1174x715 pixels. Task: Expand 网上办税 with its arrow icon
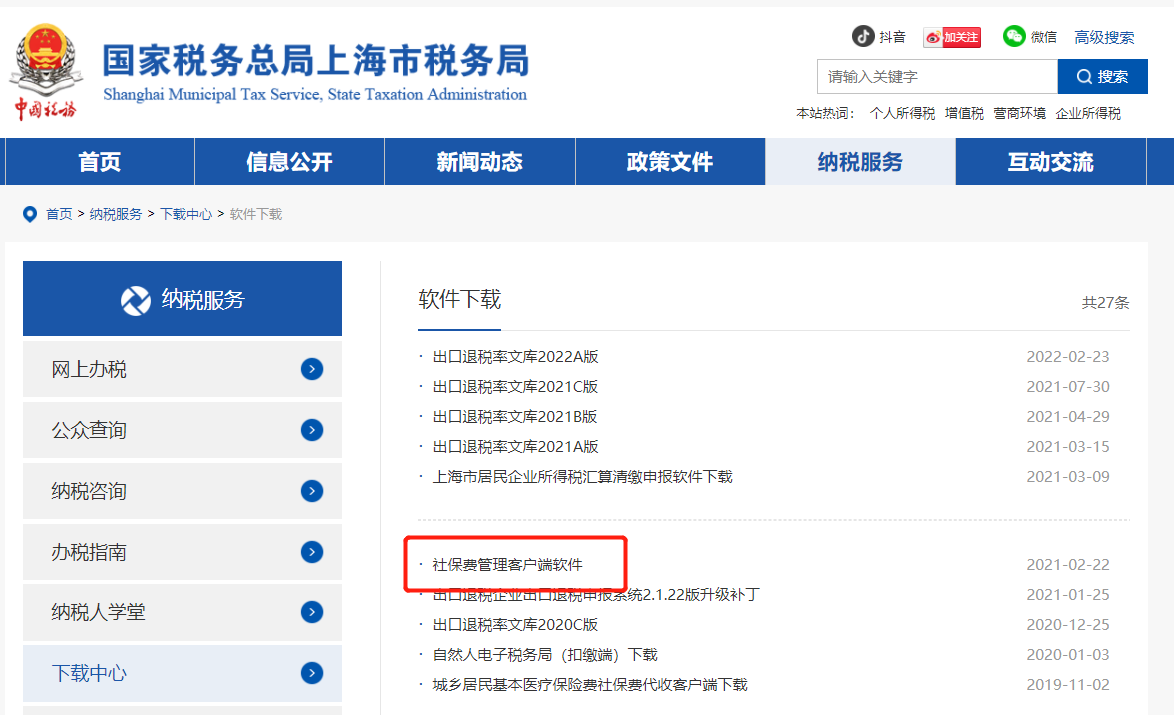tap(312, 369)
